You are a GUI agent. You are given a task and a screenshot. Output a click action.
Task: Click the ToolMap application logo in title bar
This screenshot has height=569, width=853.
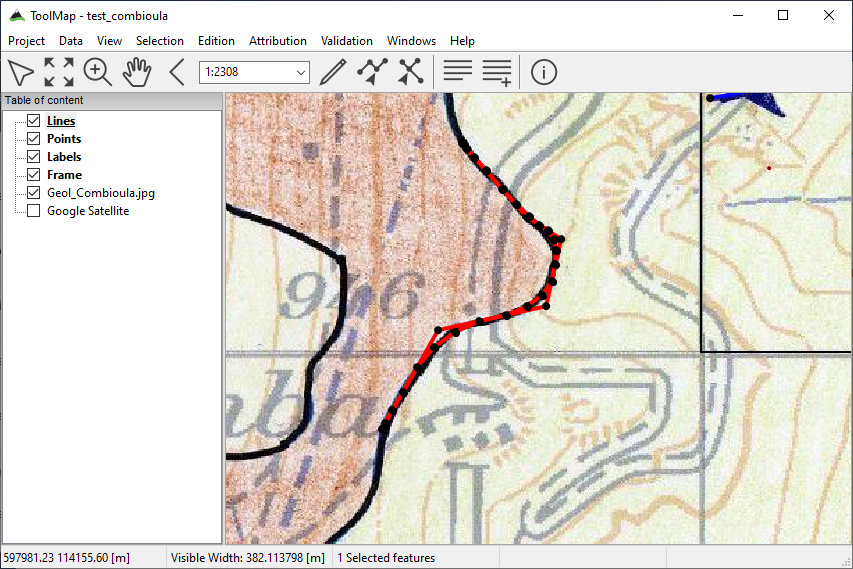pyautogui.click(x=17, y=15)
